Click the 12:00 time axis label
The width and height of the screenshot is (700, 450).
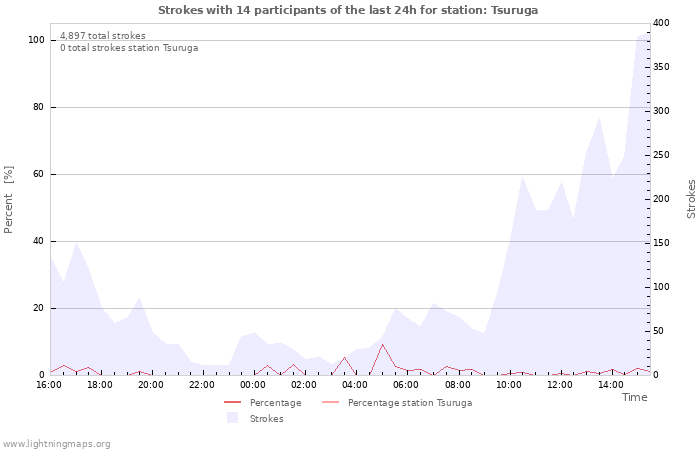click(560, 385)
